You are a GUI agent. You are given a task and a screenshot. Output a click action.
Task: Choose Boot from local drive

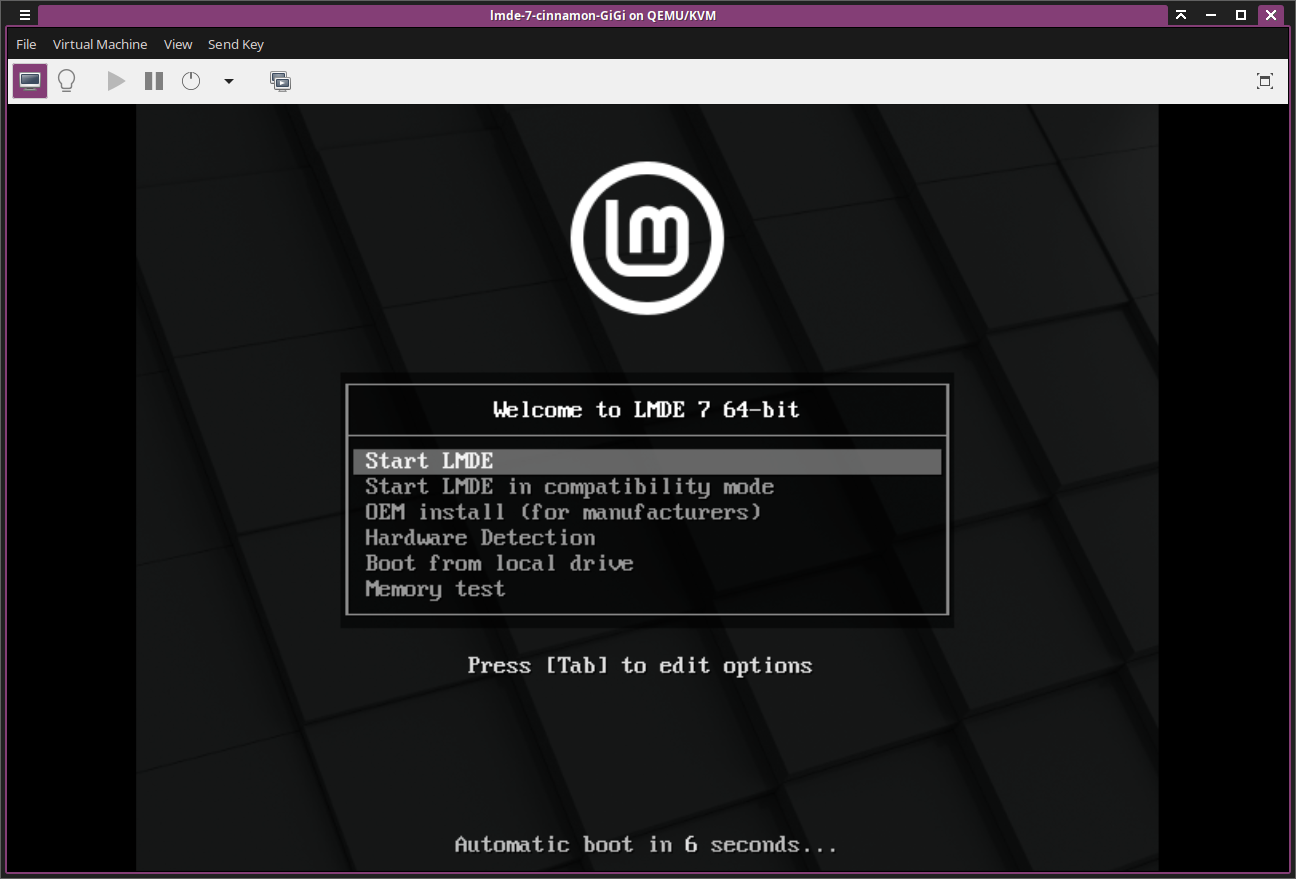tap(500, 563)
